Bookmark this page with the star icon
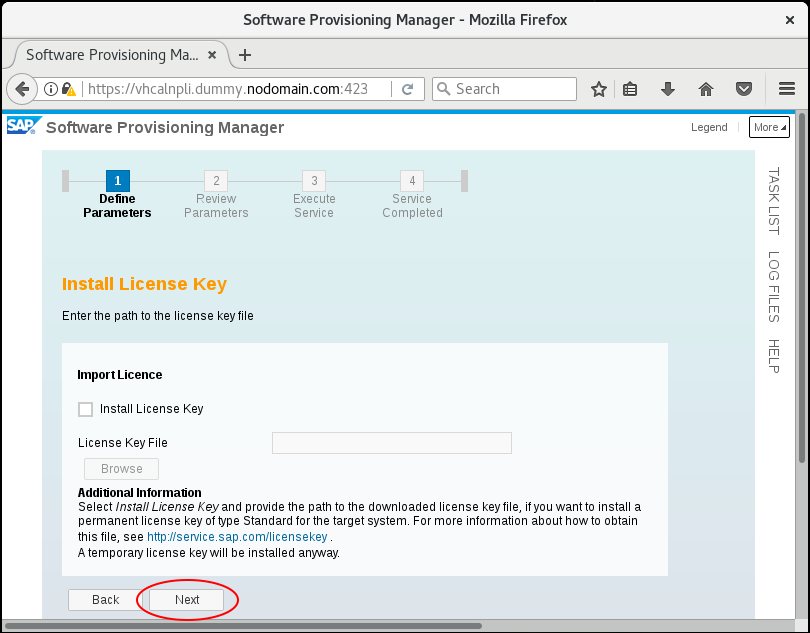 599,89
